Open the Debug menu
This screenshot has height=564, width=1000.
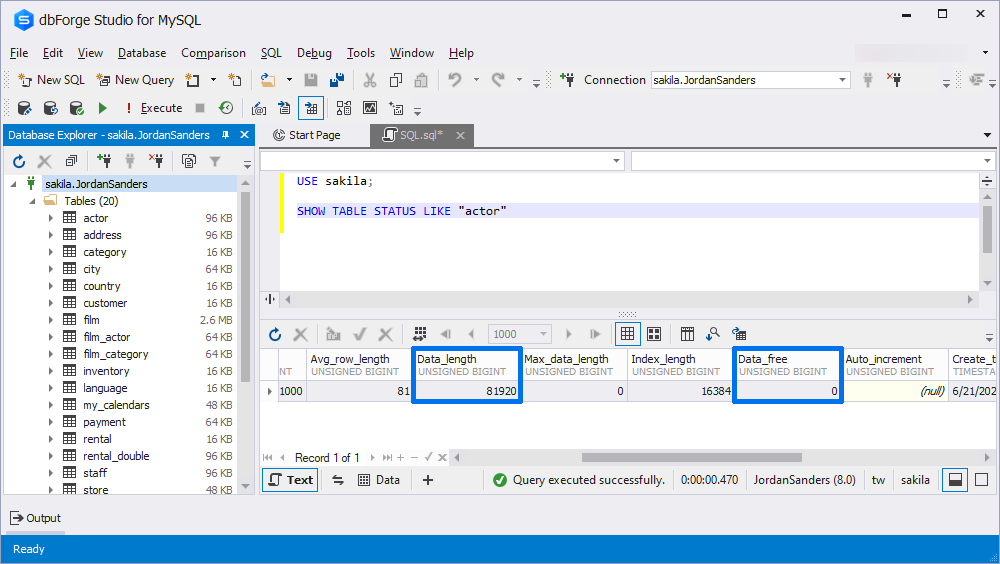click(x=314, y=53)
